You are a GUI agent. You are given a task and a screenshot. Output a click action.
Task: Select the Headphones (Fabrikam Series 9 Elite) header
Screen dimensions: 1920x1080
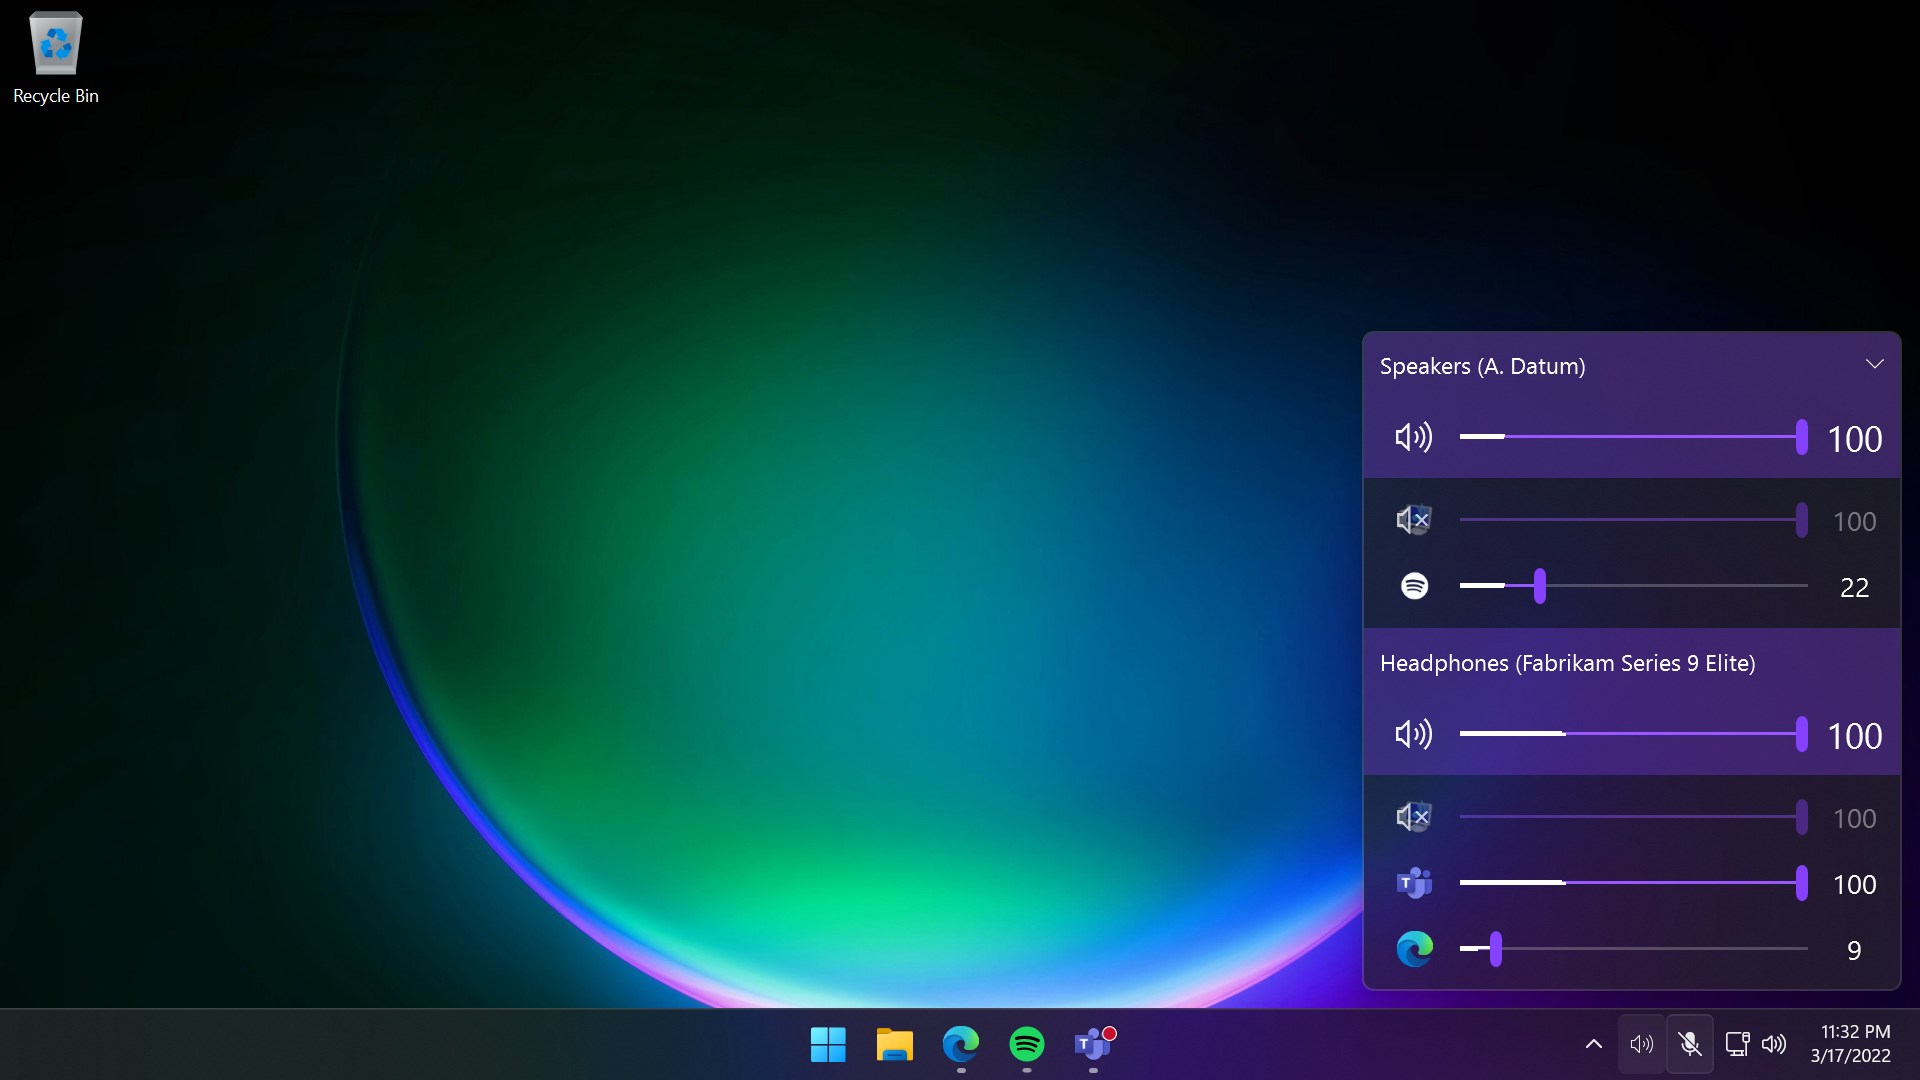point(1569,662)
